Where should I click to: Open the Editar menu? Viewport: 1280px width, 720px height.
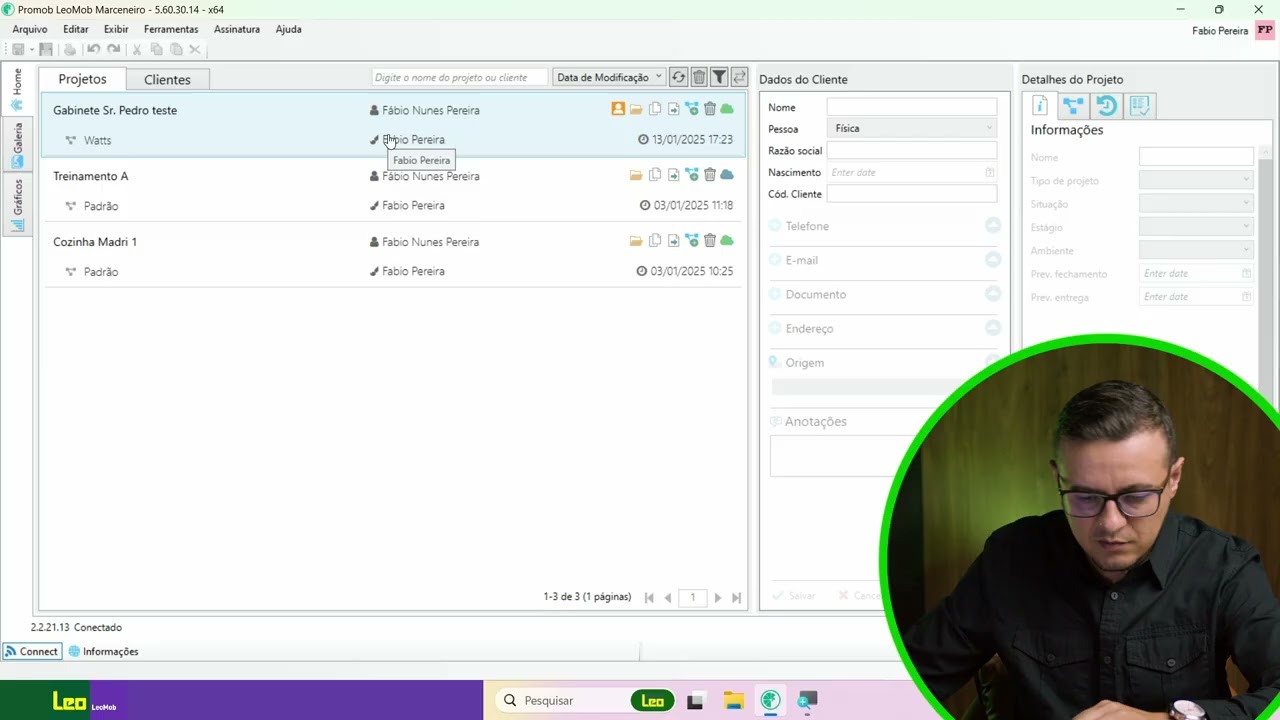(76, 29)
